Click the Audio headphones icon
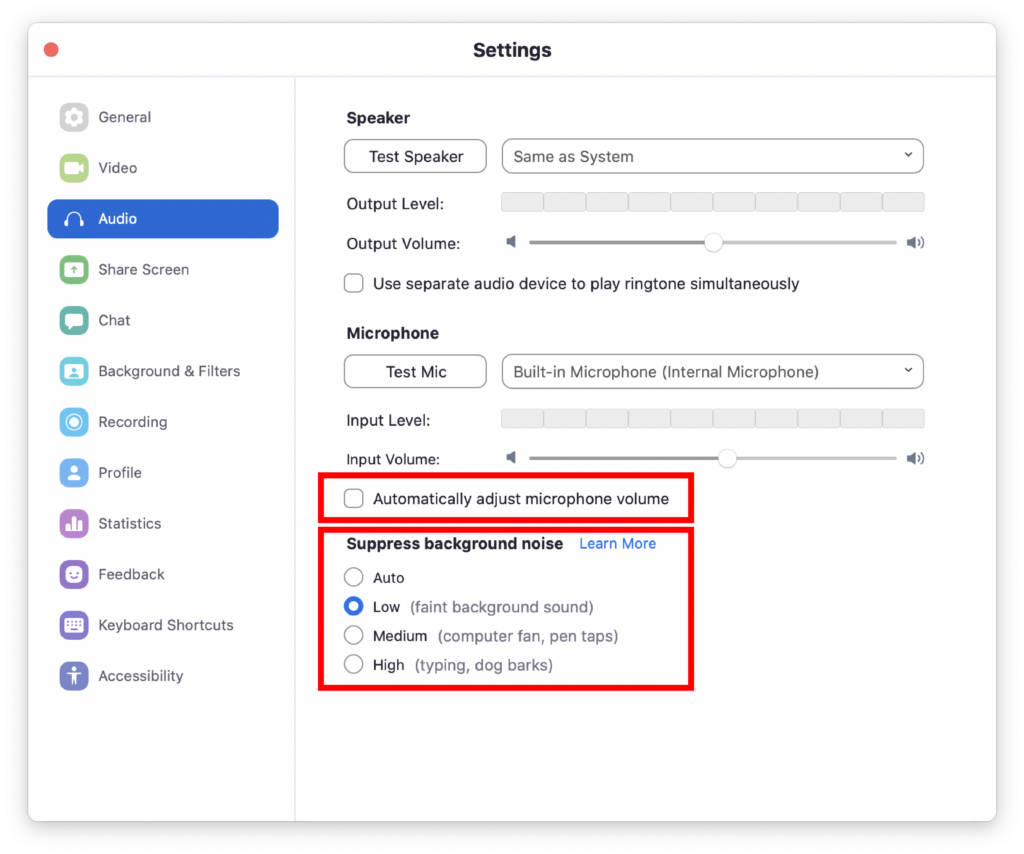 pyautogui.click(x=74, y=219)
